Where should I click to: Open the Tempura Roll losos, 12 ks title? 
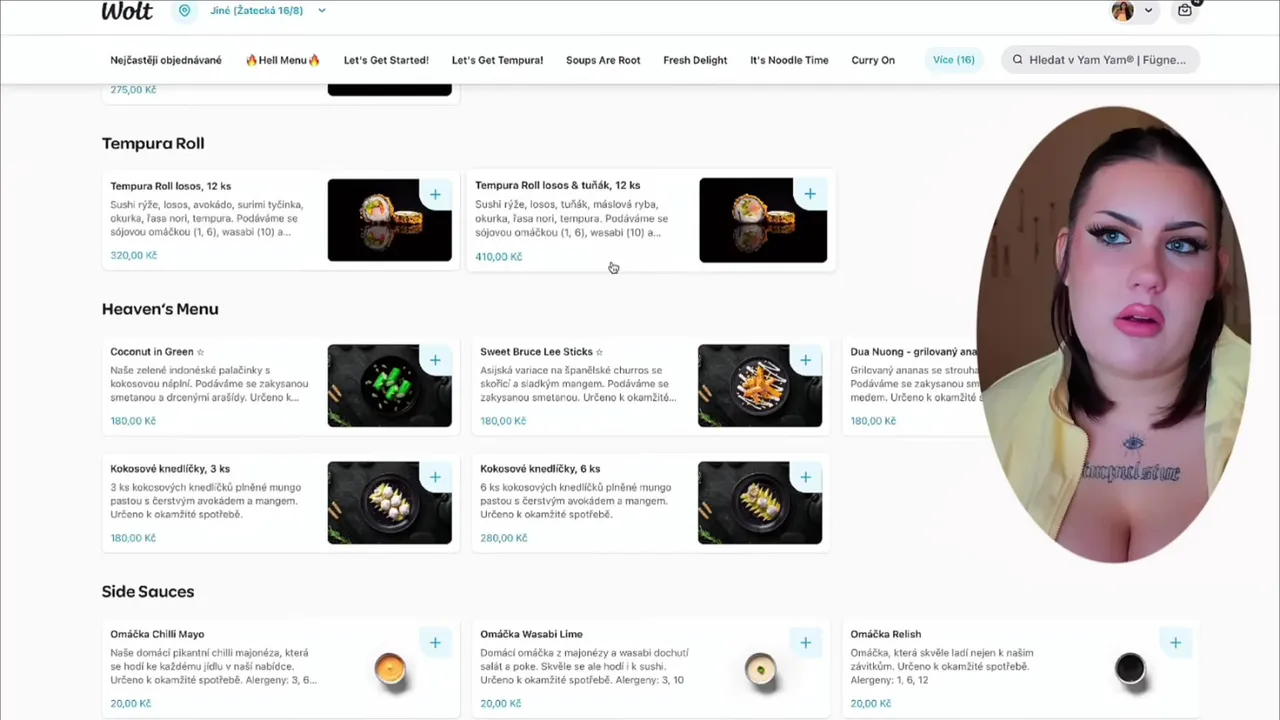[170, 186]
